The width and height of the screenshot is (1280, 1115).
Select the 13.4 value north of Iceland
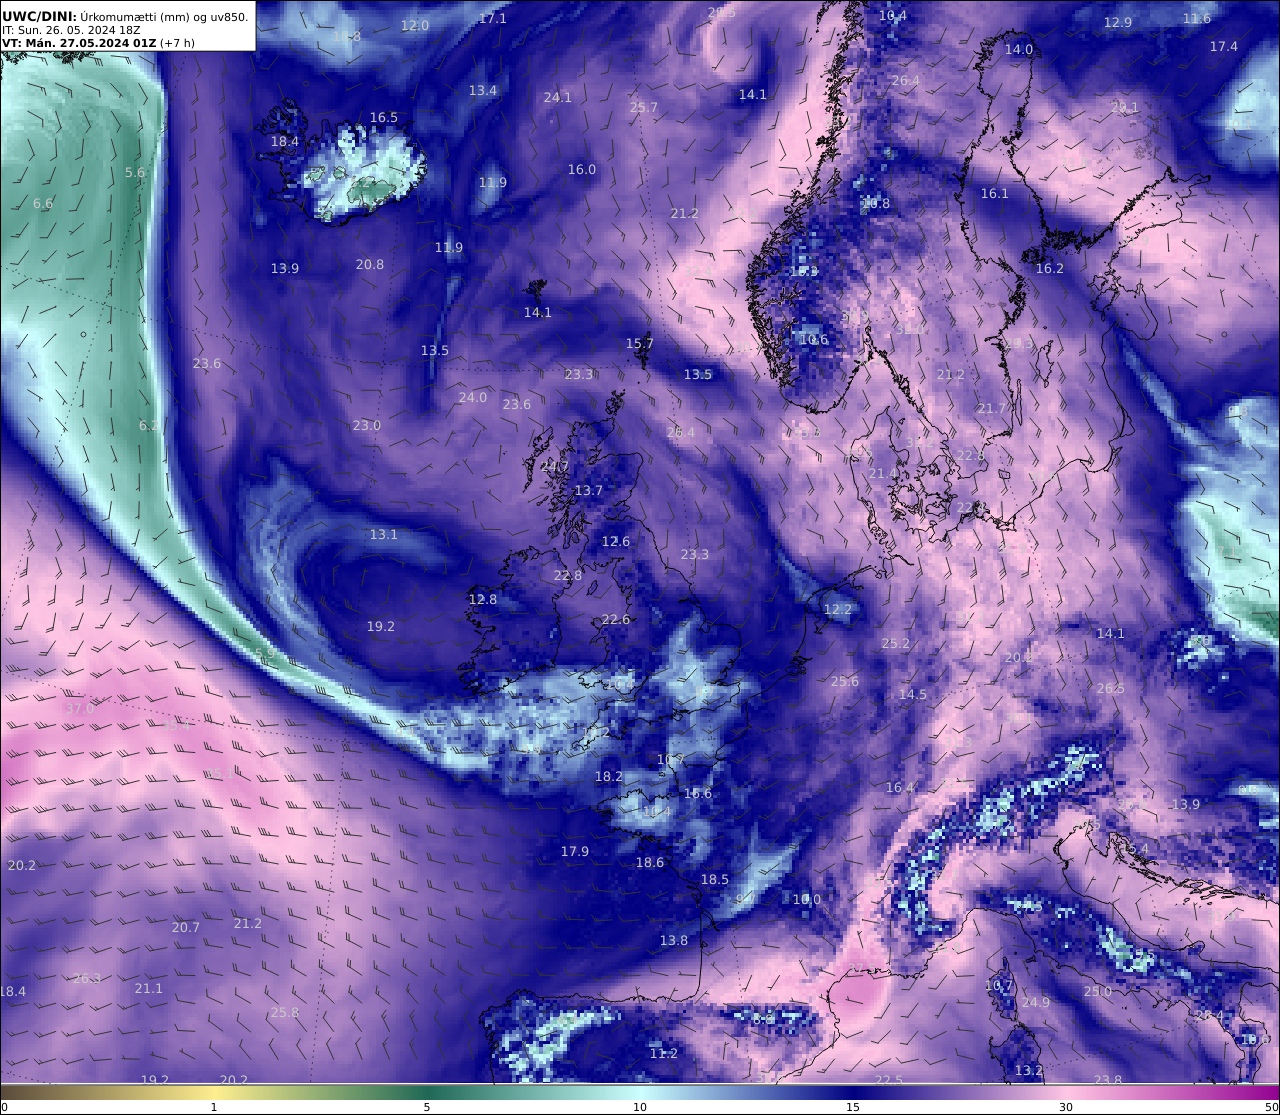[483, 90]
